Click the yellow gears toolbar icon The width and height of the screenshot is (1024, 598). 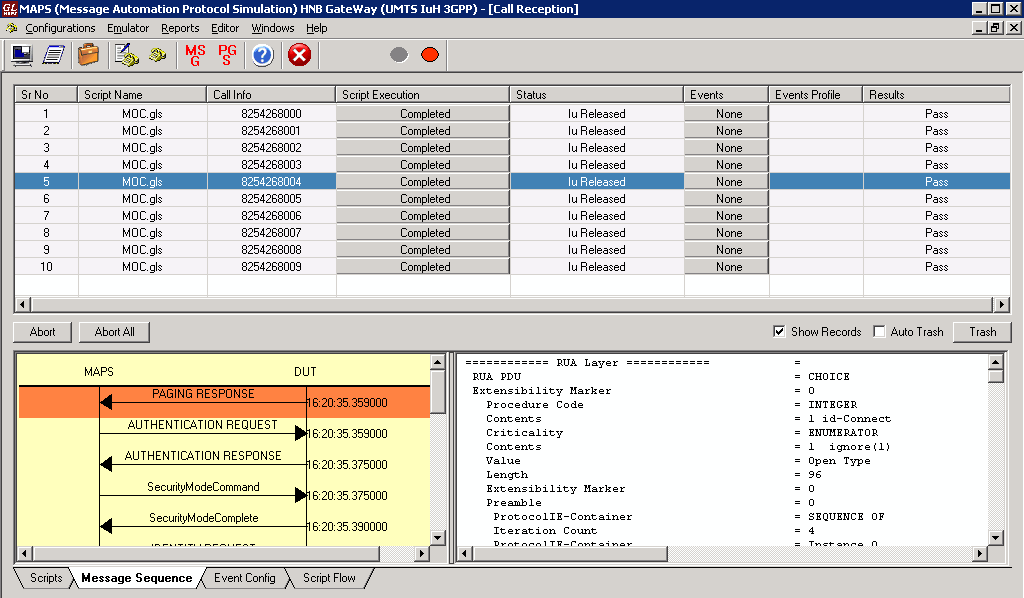157,55
